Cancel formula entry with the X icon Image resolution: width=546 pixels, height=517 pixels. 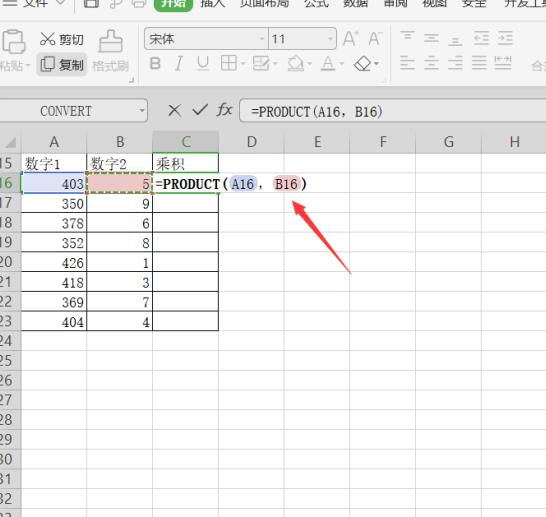tap(174, 111)
